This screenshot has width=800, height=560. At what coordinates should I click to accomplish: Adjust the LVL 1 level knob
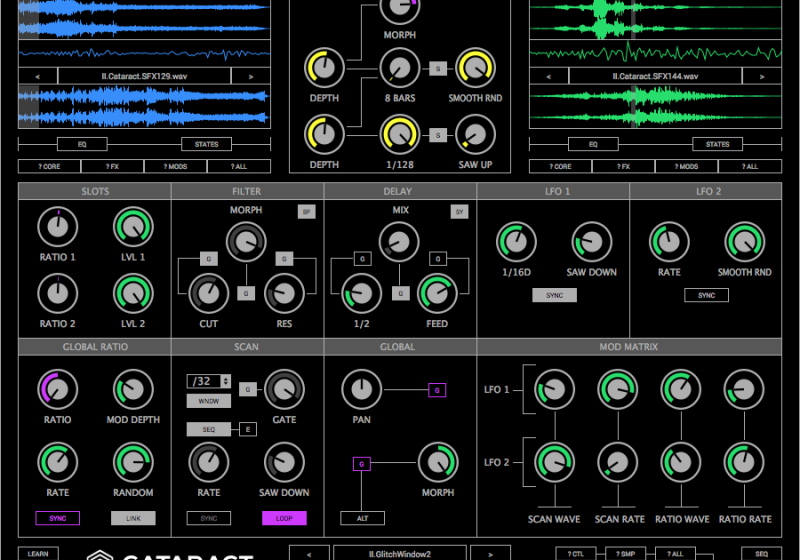[x=133, y=227]
